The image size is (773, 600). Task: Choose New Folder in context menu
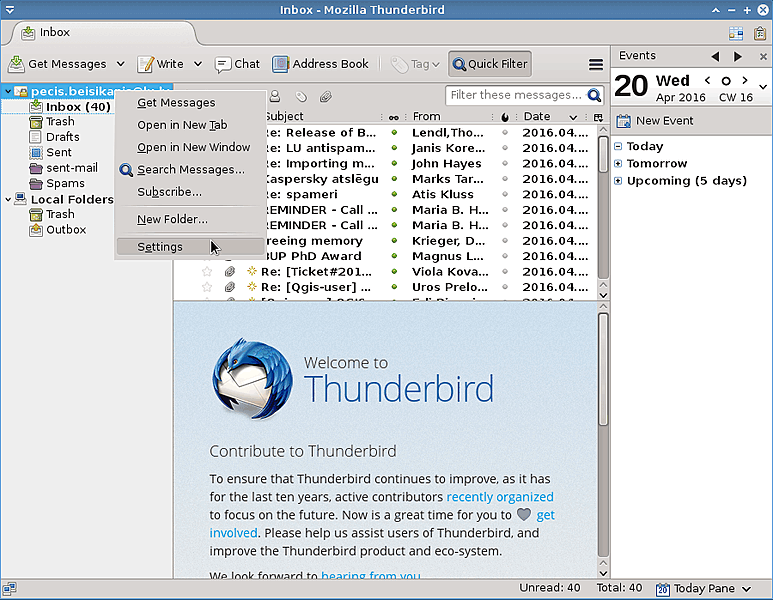point(190,219)
